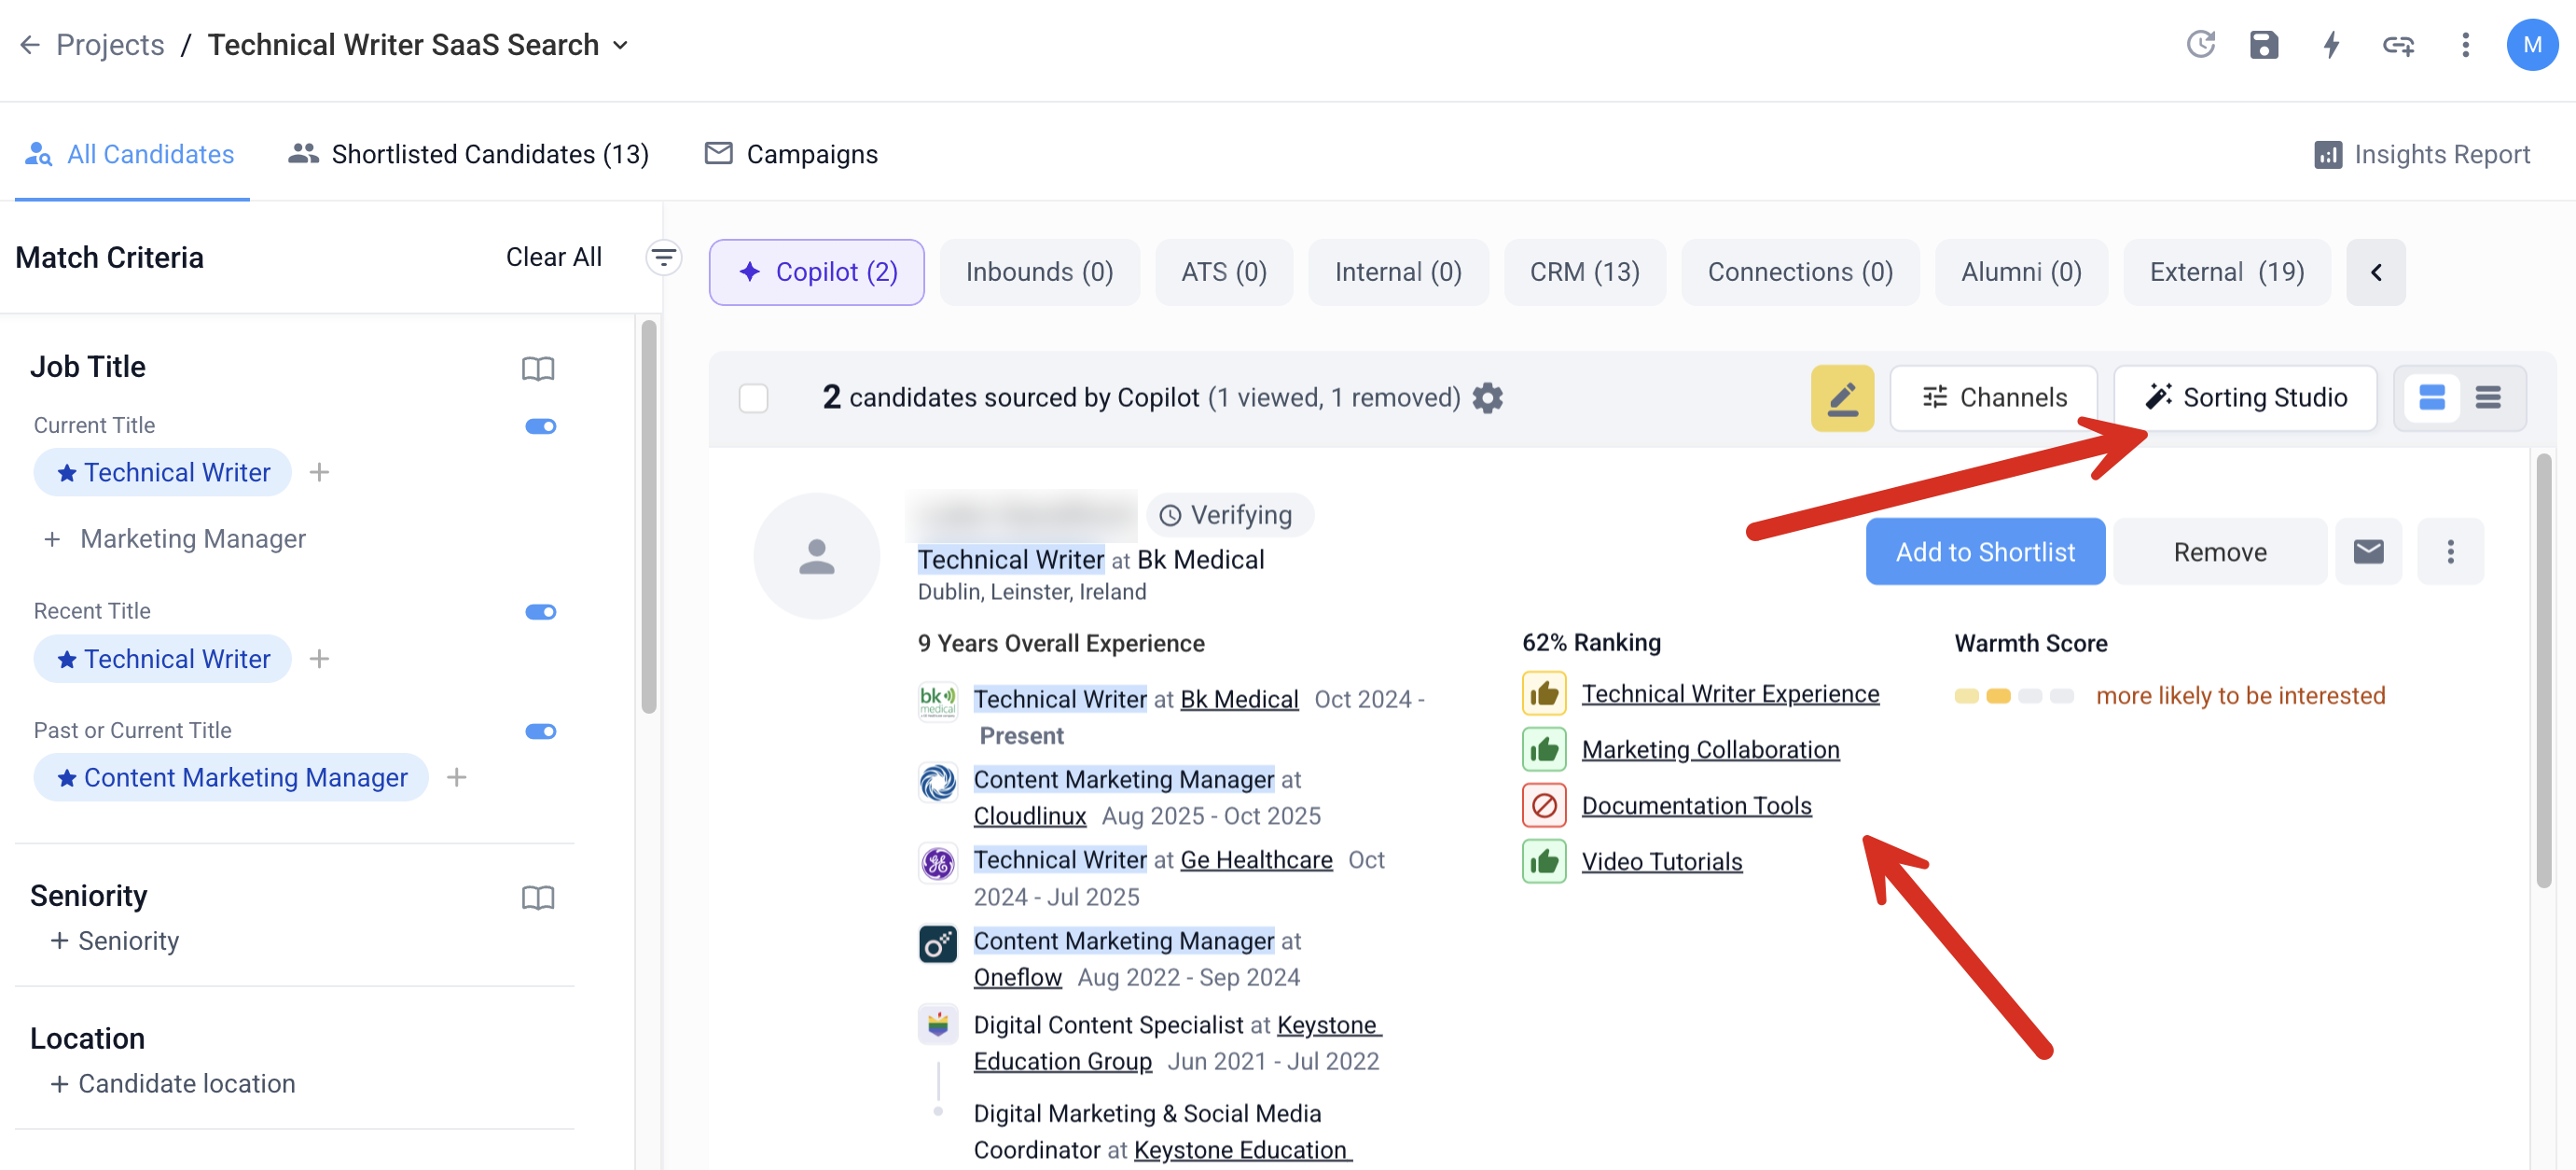Open Sorting Studio
Image resolution: width=2576 pixels, height=1170 pixels.
[x=2245, y=398]
